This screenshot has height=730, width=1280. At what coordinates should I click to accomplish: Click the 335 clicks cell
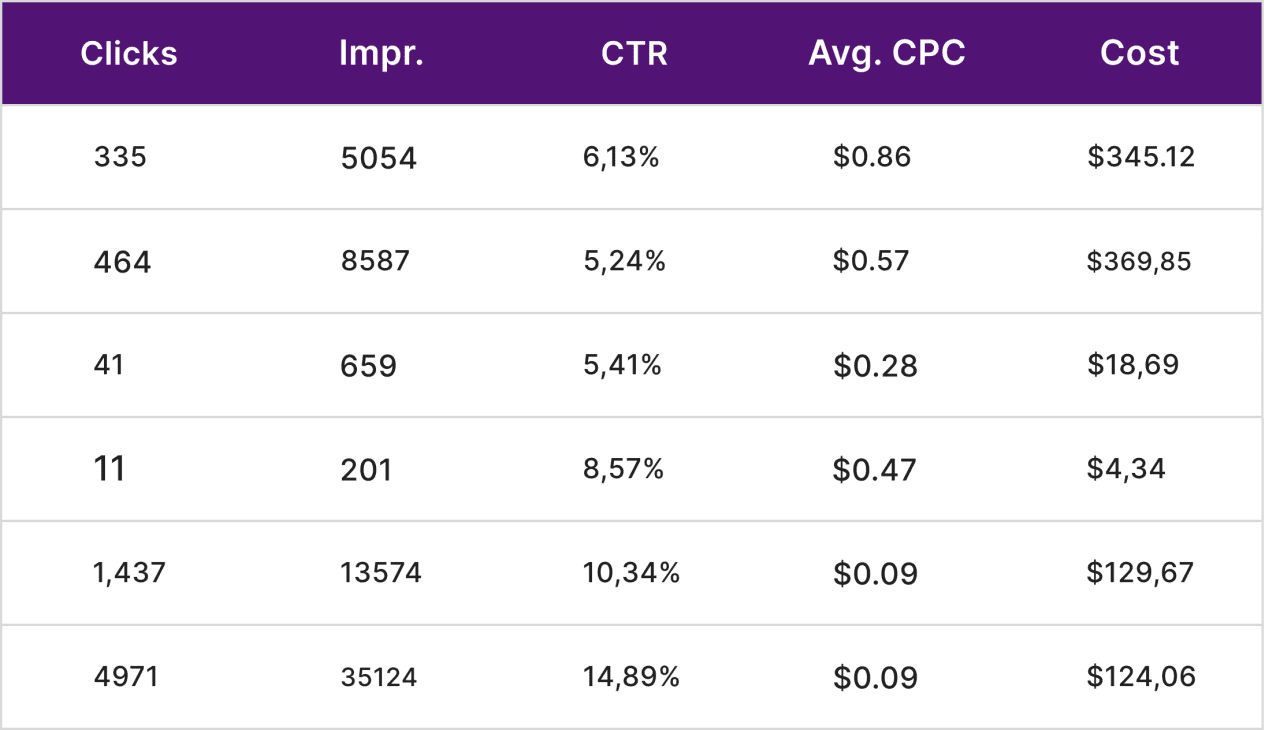[x=120, y=157]
